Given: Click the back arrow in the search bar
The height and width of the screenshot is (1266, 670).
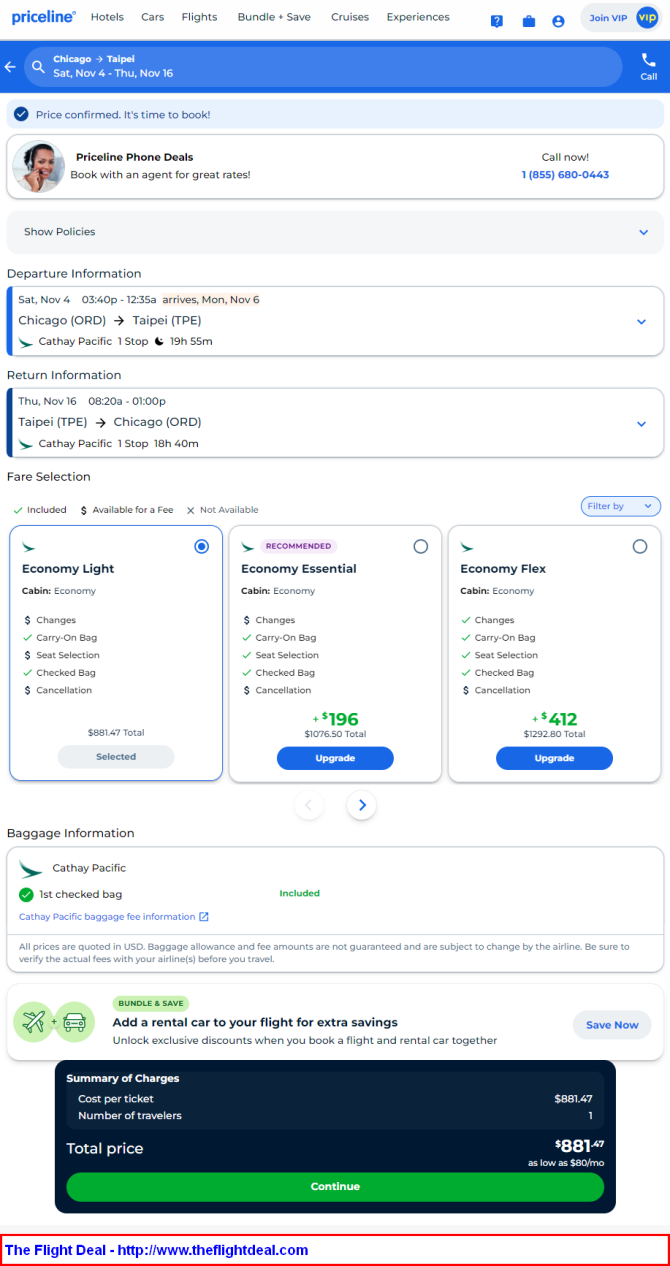Looking at the screenshot, I should pyautogui.click(x=10, y=67).
